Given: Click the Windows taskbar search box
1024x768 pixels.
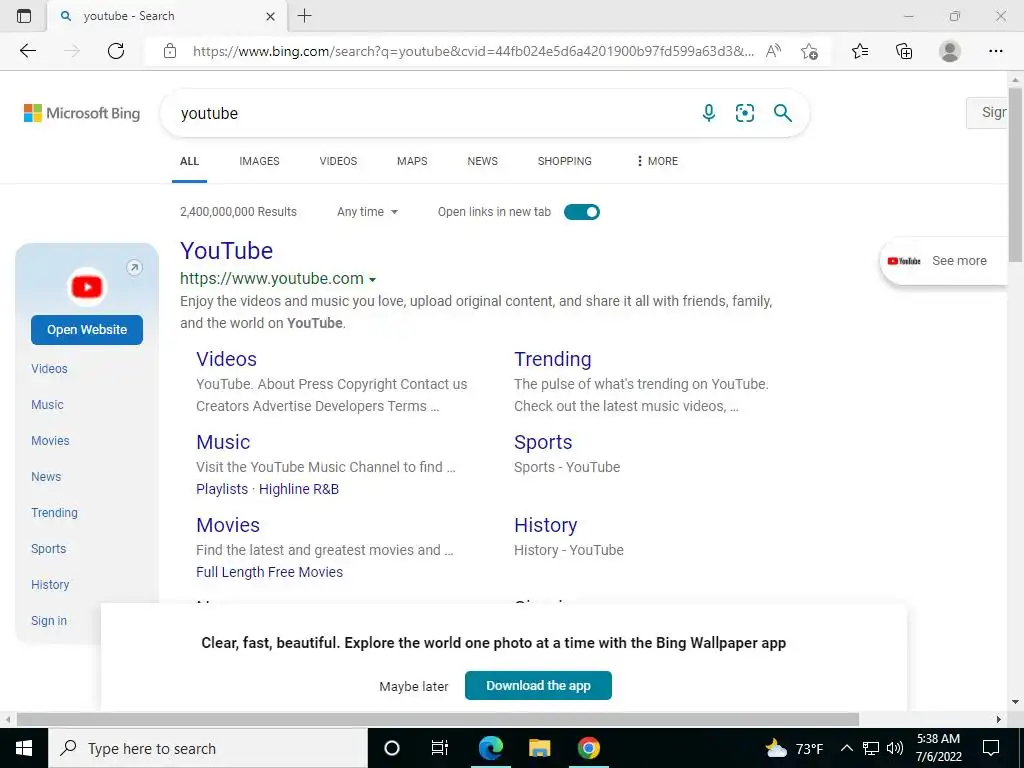Looking at the screenshot, I should (x=208, y=748).
